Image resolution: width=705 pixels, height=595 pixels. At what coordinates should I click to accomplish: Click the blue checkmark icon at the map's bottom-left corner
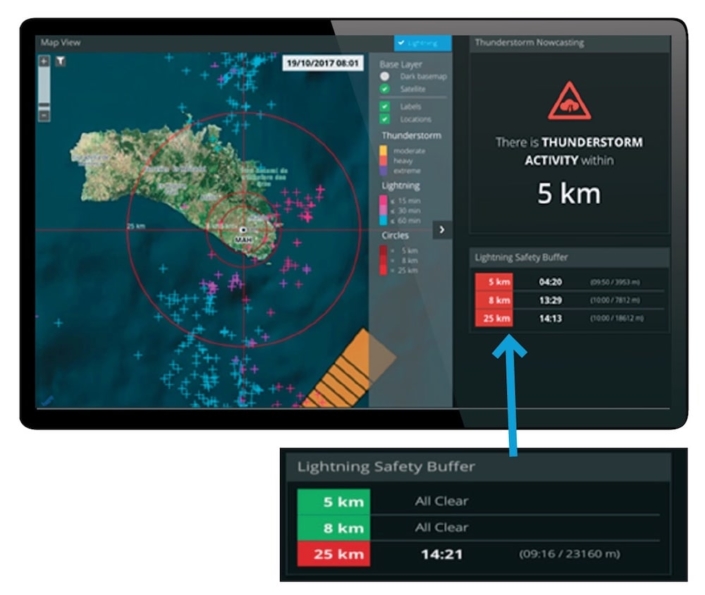(x=47, y=400)
